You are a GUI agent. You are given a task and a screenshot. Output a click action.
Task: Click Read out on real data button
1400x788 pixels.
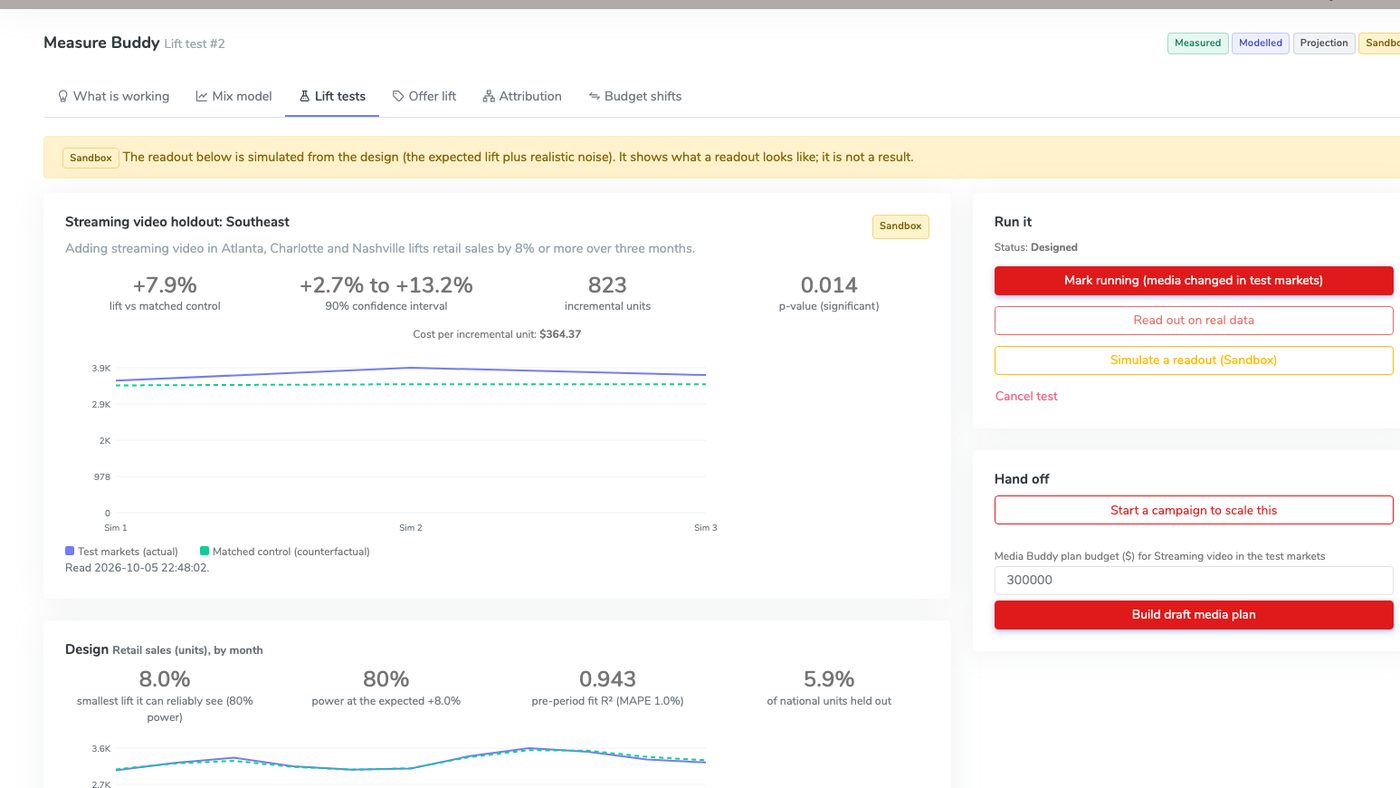click(1193, 320)
